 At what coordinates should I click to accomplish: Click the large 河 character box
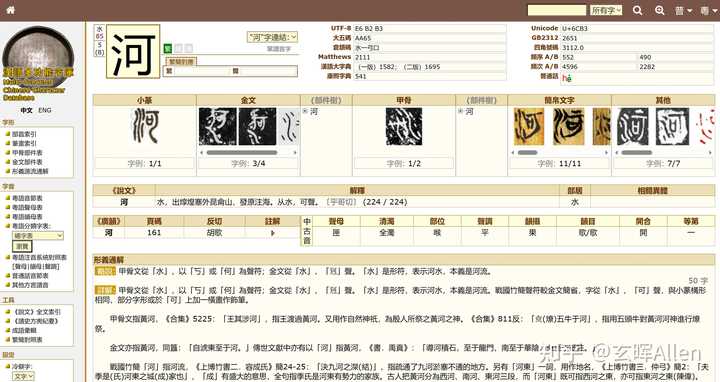coord(133,51)
